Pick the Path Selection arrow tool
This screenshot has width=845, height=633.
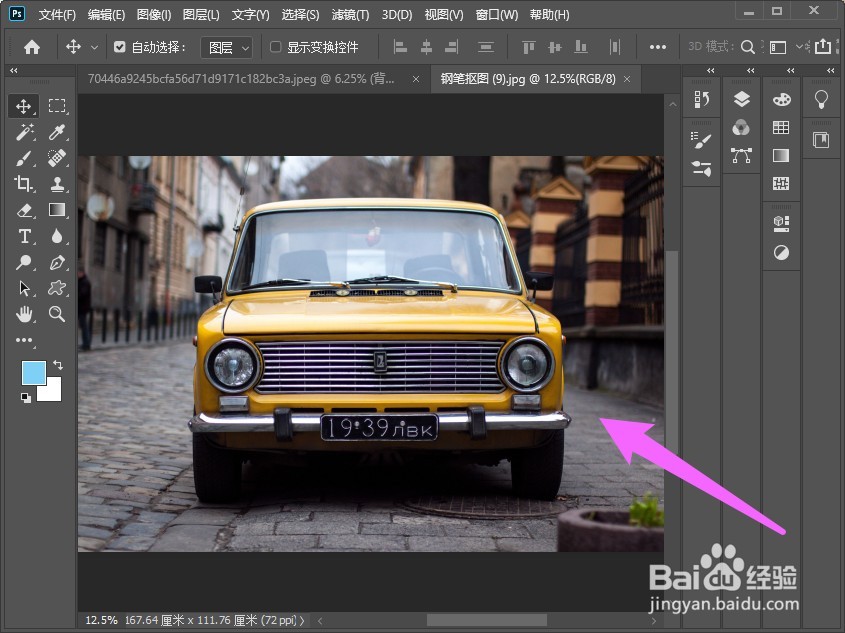[24, 288]
